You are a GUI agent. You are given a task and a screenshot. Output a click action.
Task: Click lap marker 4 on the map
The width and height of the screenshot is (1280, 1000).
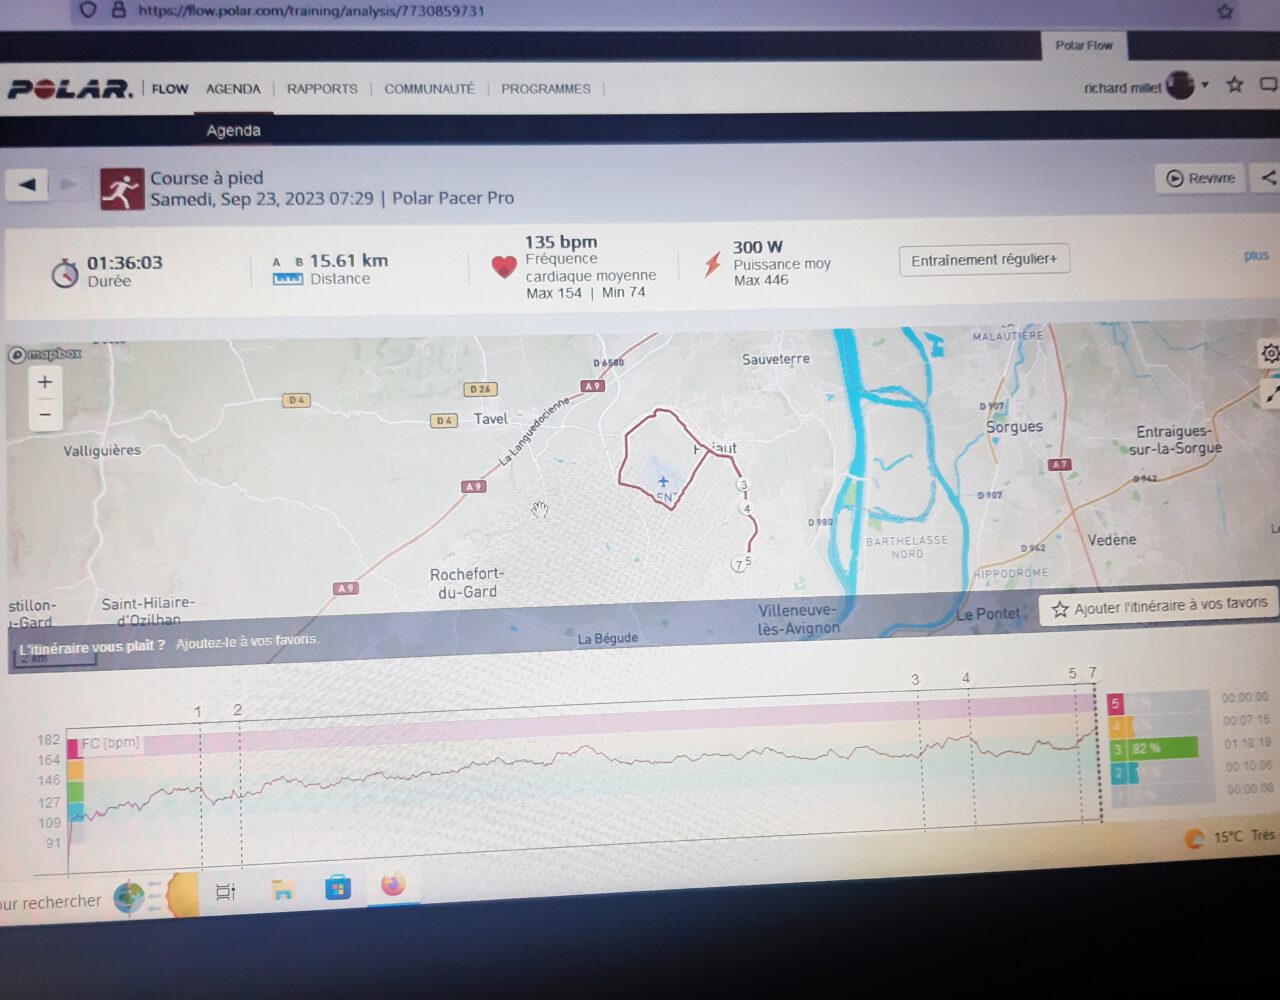tap(746, 509)
